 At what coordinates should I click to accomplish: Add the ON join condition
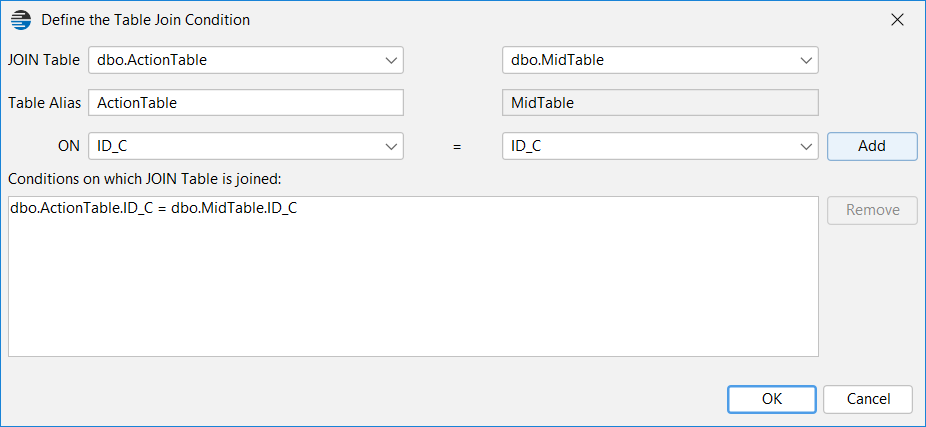pyautogui.click(x=872, y=146)
